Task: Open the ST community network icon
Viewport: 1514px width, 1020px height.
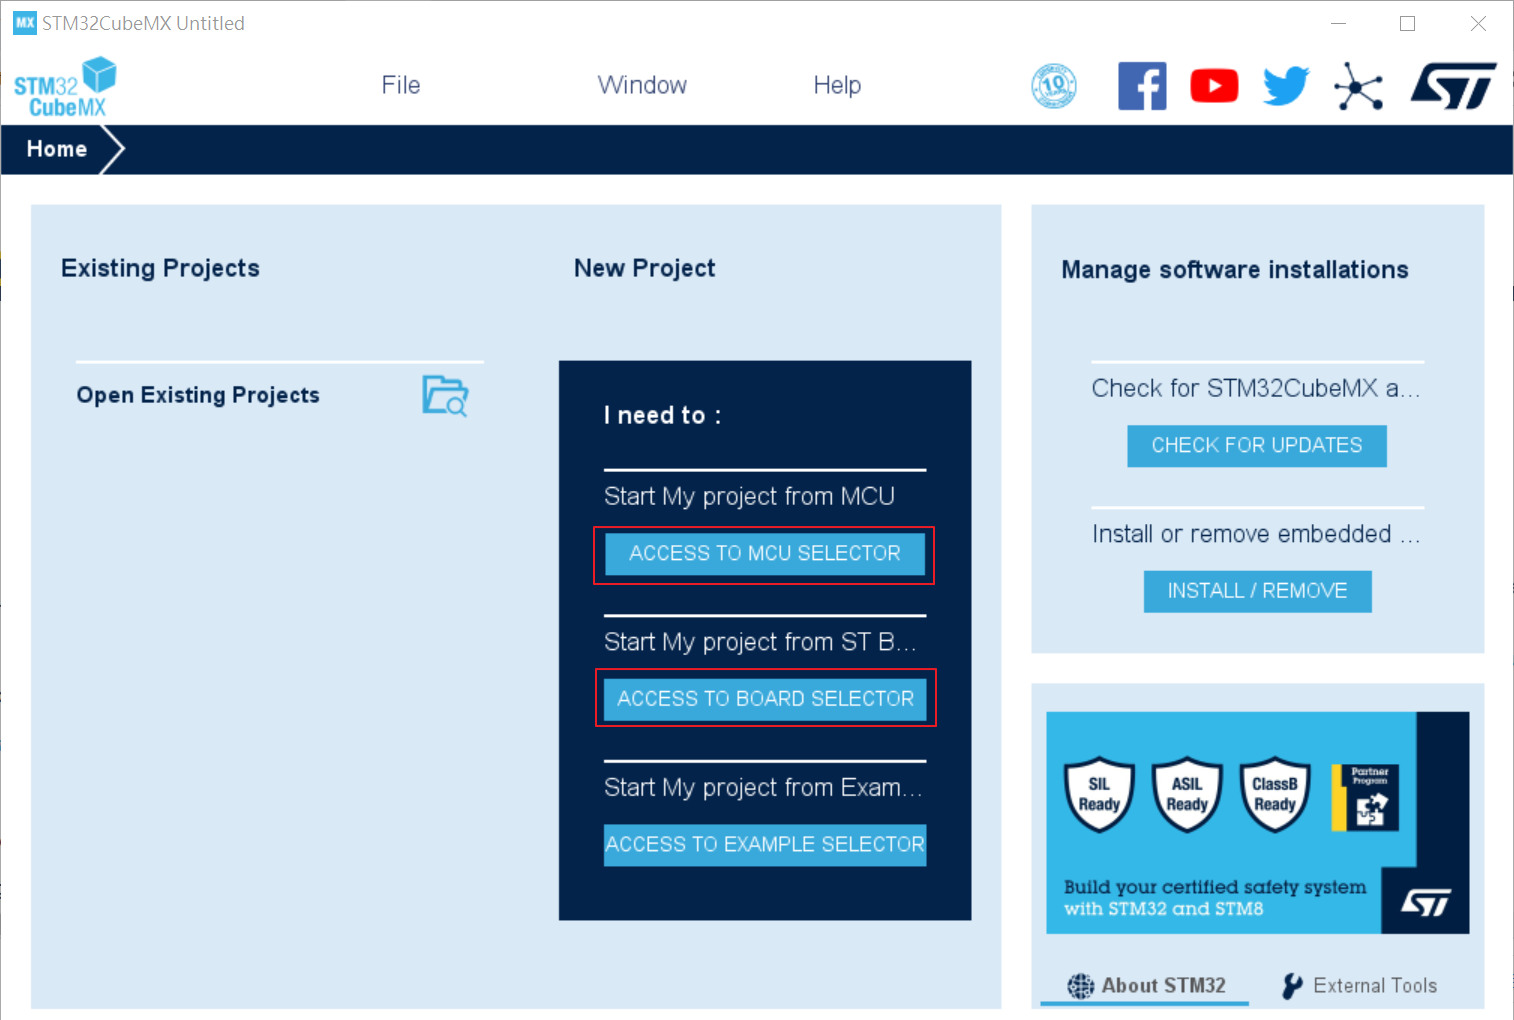Action: pos(1359,87)
